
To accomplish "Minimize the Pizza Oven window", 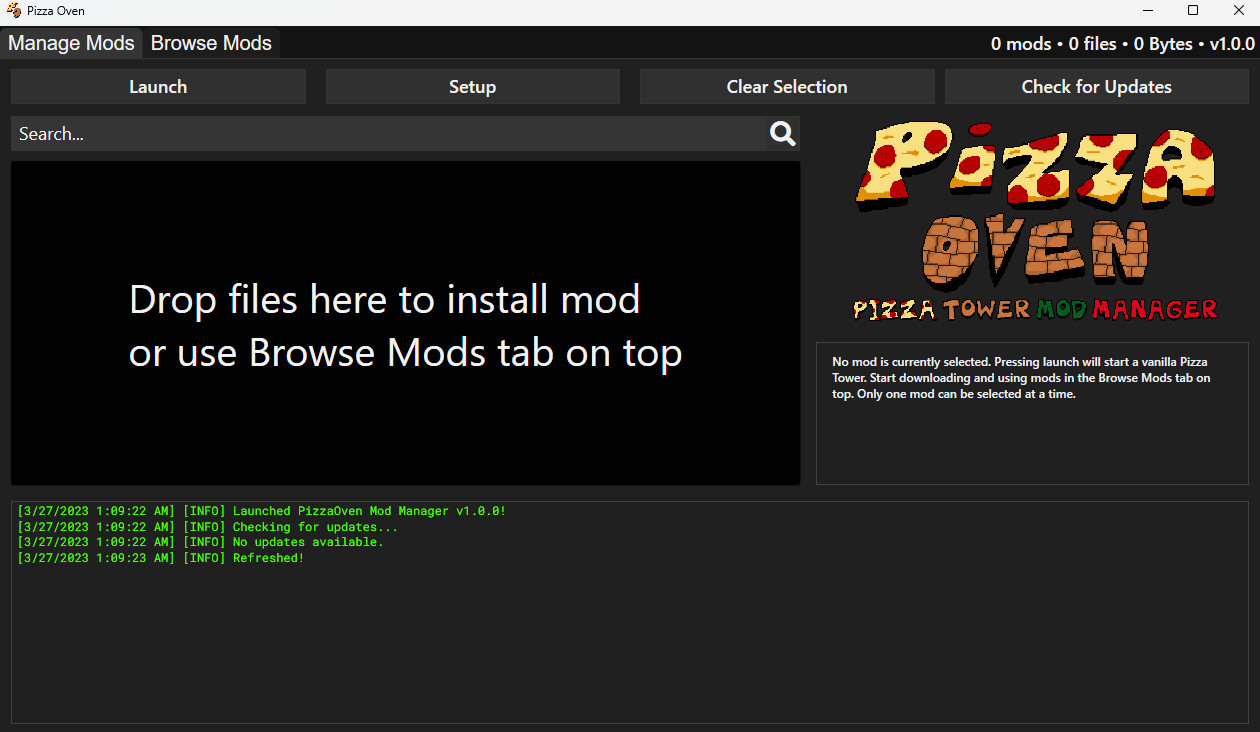I will pyautogui.click(x=1147, y=11).
